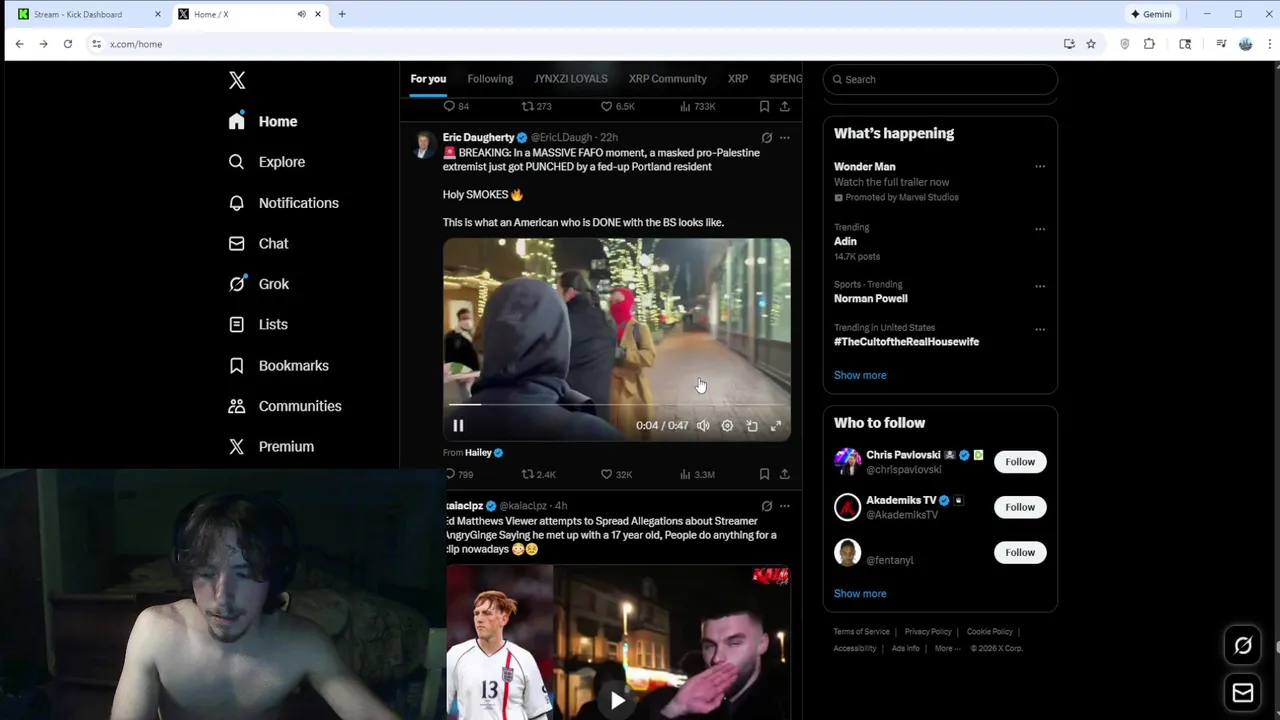Image resolution: width=1280 pixels, height=720 pixels.
Task: Open Hailey's profile link under video
Action: [478, 453]
